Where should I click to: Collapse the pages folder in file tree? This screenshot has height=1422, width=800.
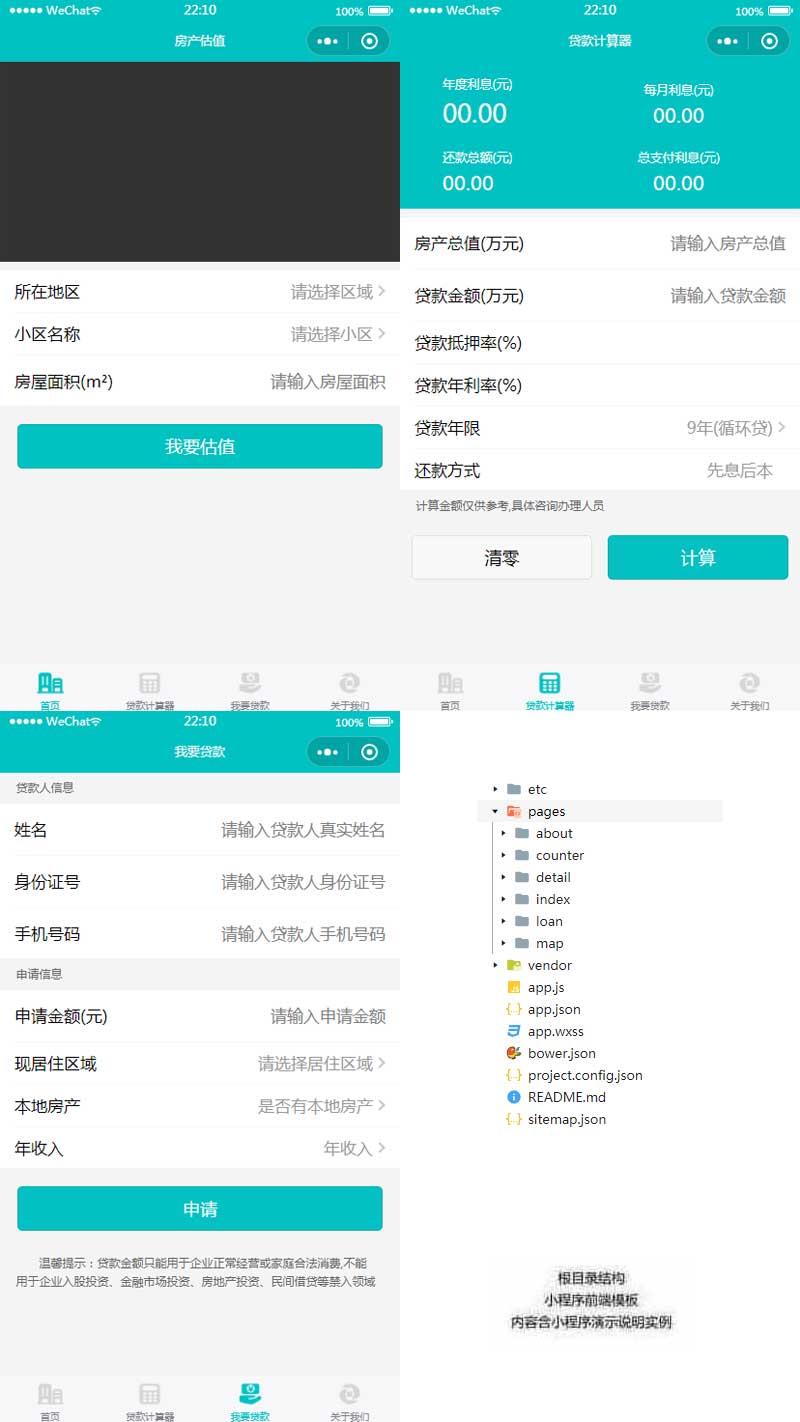click(x=495, y=811)
